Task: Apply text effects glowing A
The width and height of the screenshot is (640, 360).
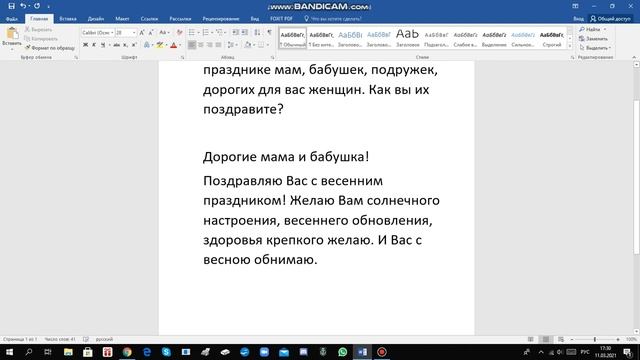Action: point(147,45)
